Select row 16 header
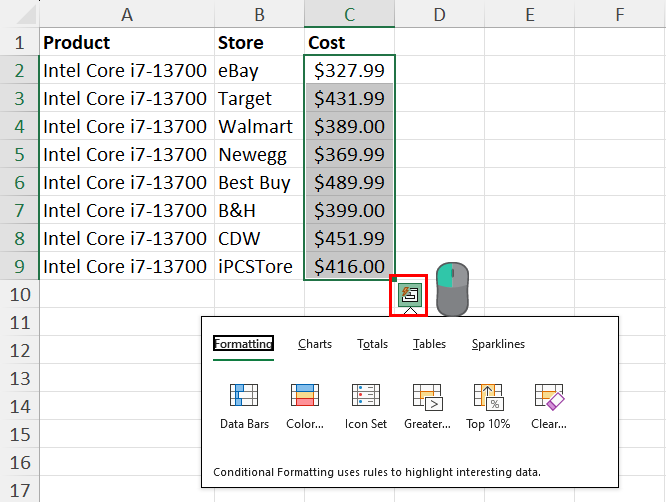This screenshot has height=502, width=666. (20, 463)
